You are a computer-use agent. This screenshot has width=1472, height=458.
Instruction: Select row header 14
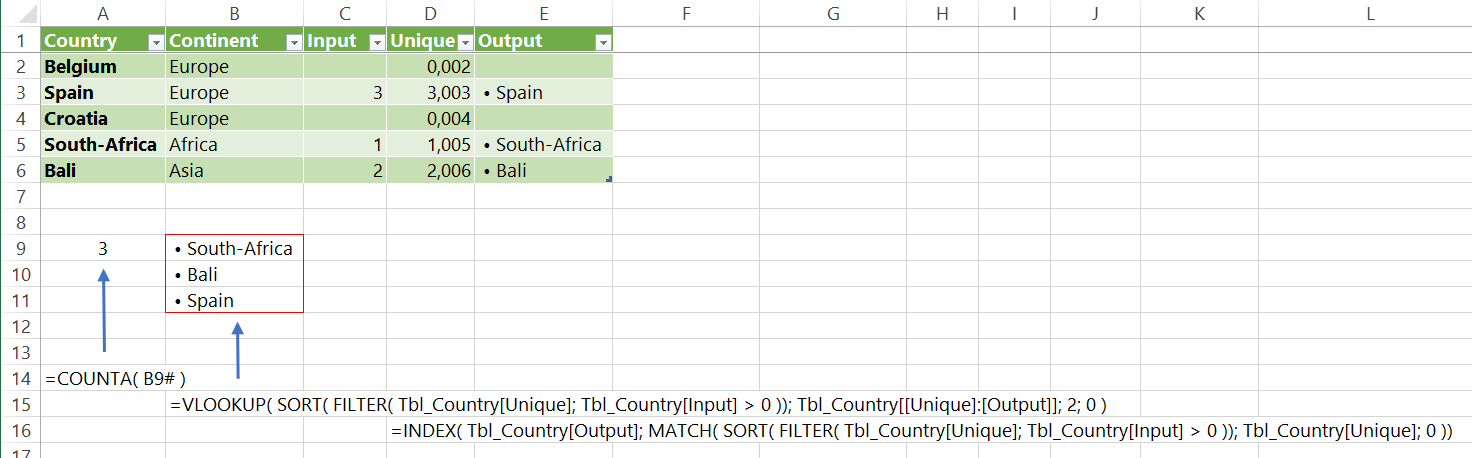(x=20, y=378)
